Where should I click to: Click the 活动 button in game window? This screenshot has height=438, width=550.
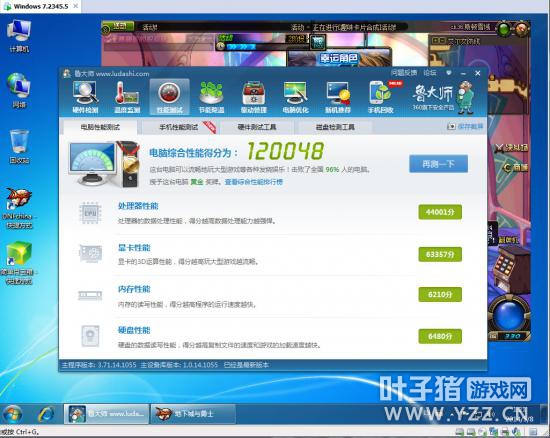click(x=119, y=26)
